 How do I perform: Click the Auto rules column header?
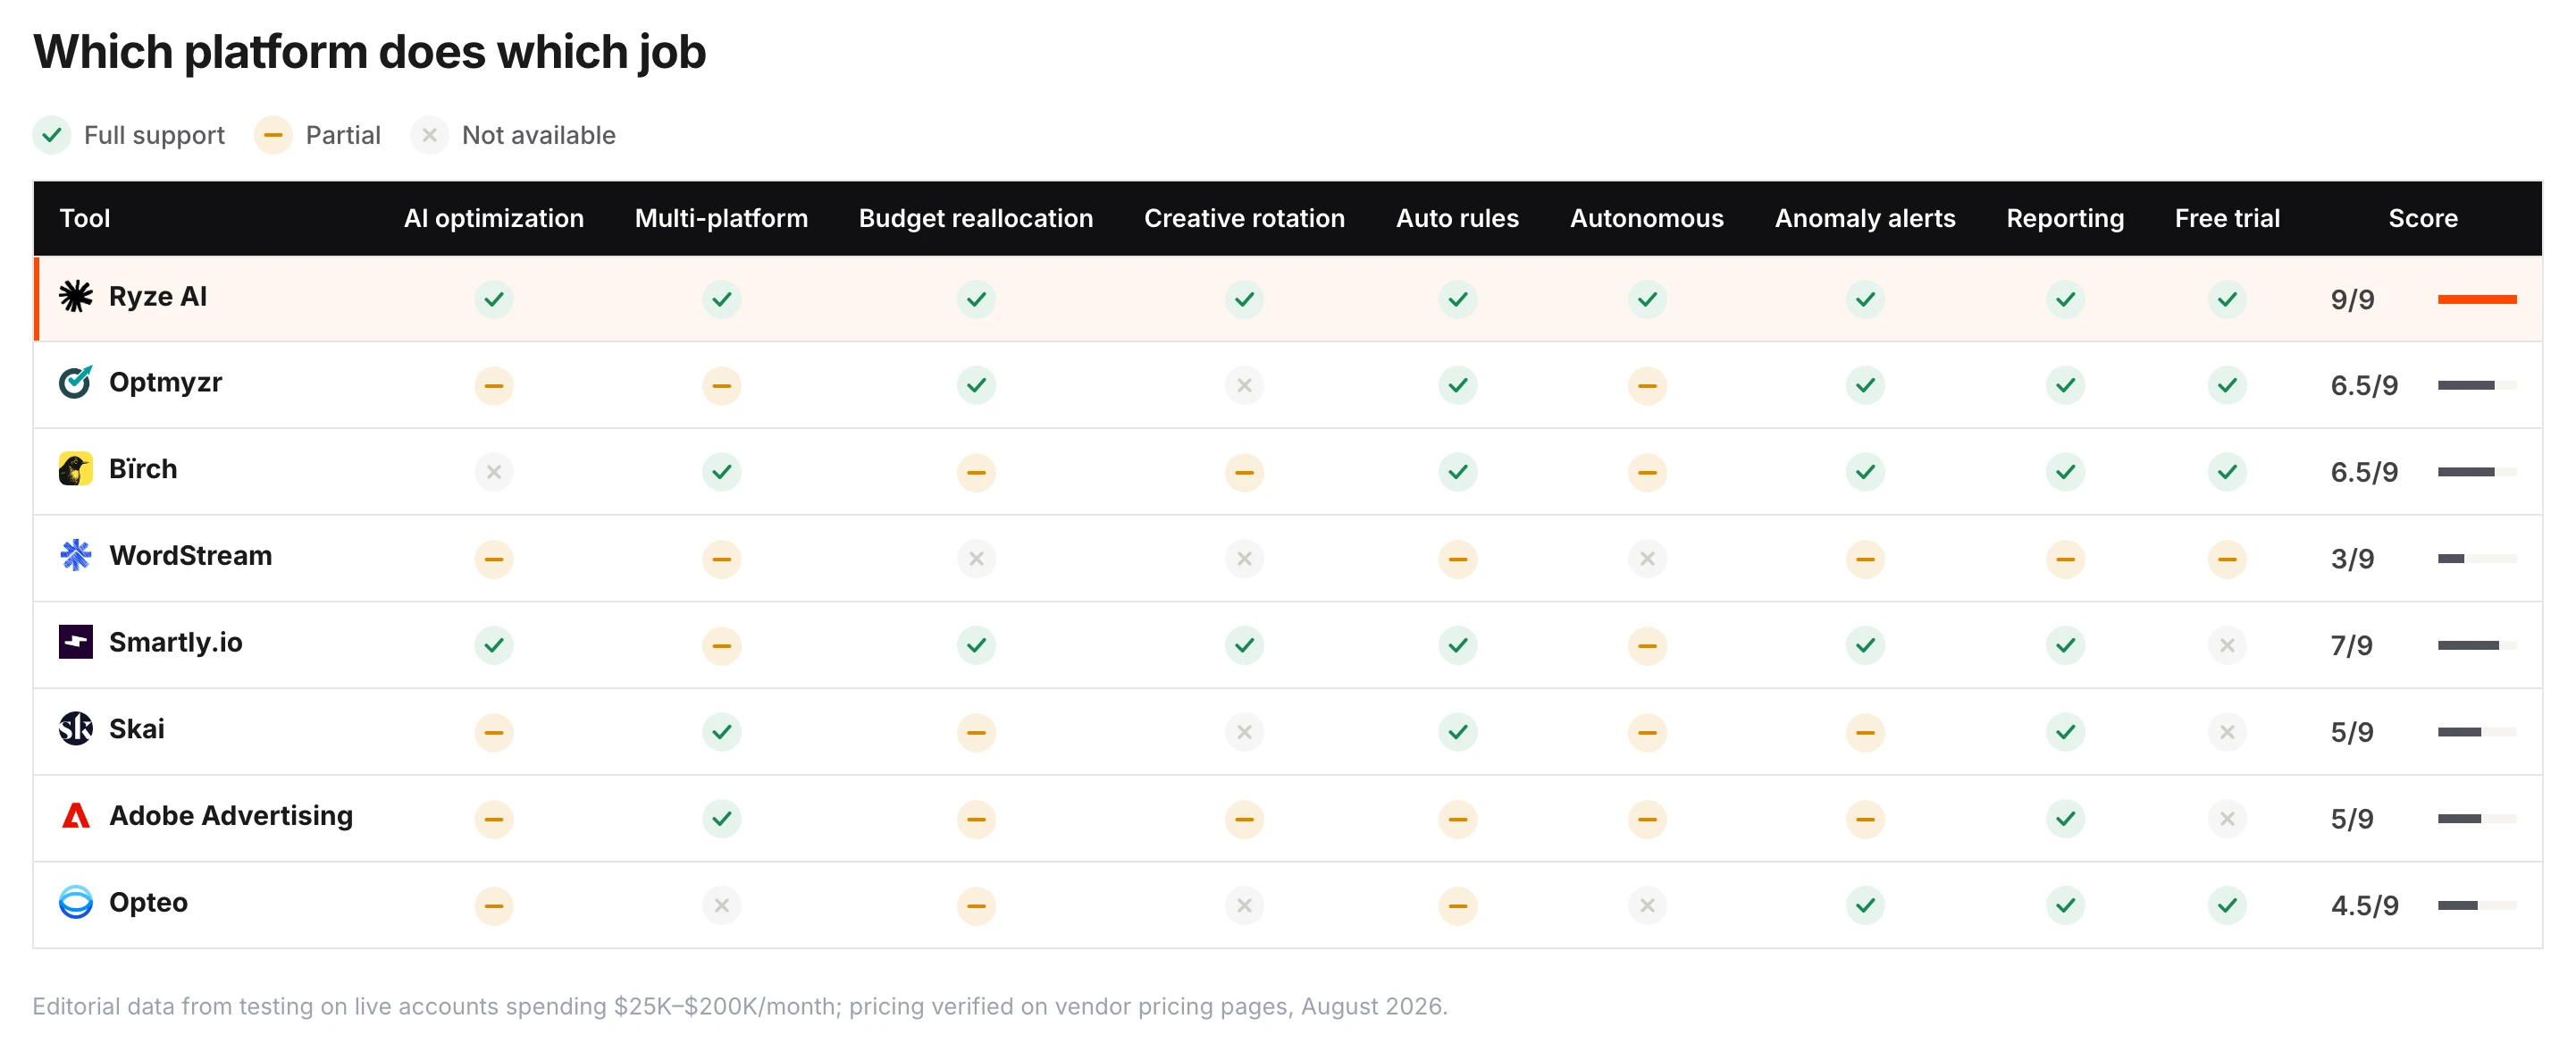click(x=1458, y=218)
